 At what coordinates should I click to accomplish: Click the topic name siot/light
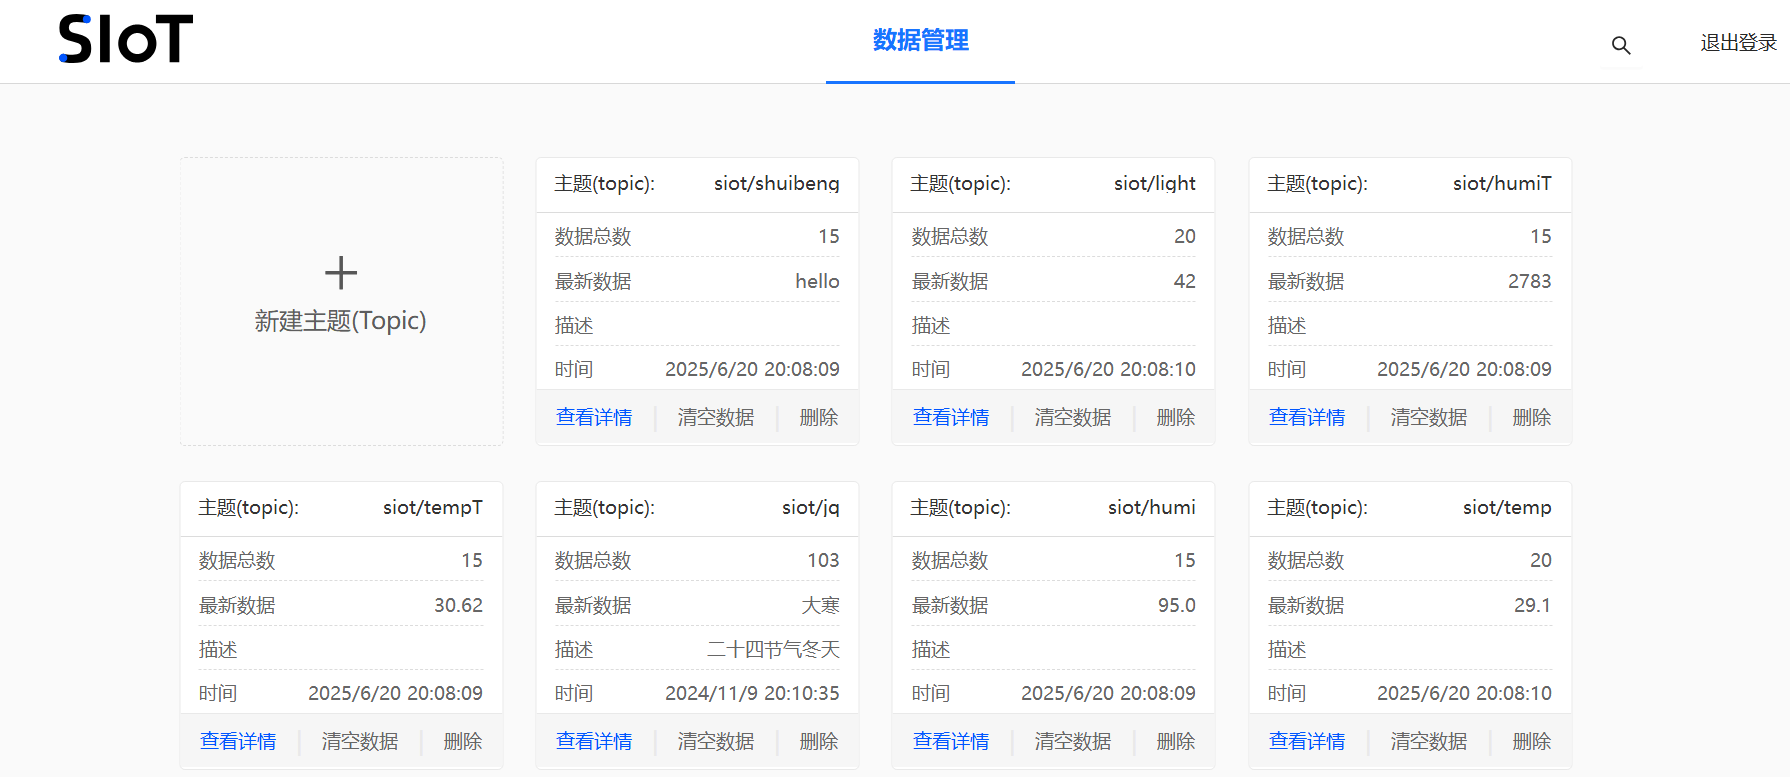pos(1155,184)
